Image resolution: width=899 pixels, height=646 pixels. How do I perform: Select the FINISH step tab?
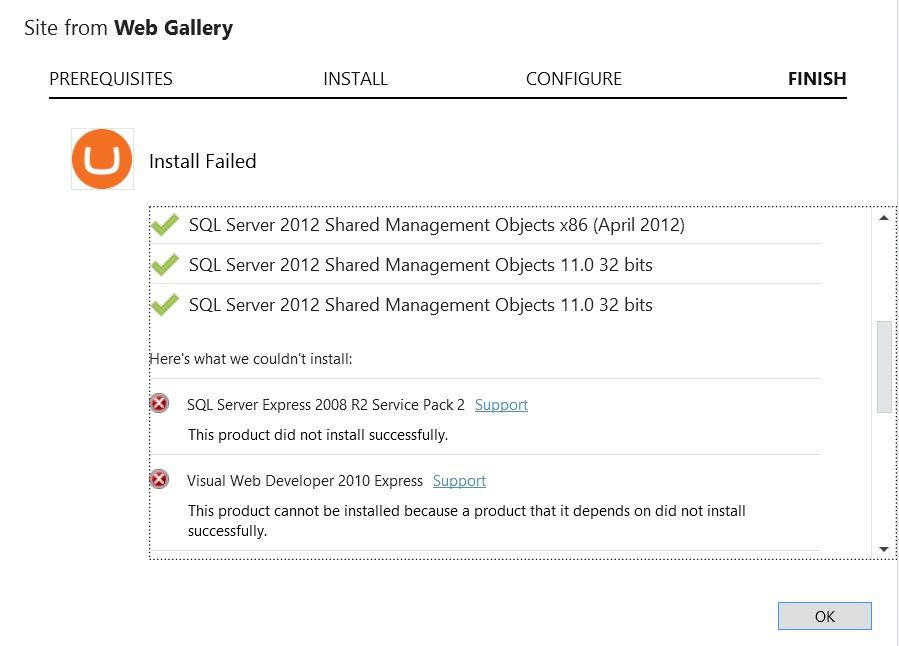pos(817,79)
